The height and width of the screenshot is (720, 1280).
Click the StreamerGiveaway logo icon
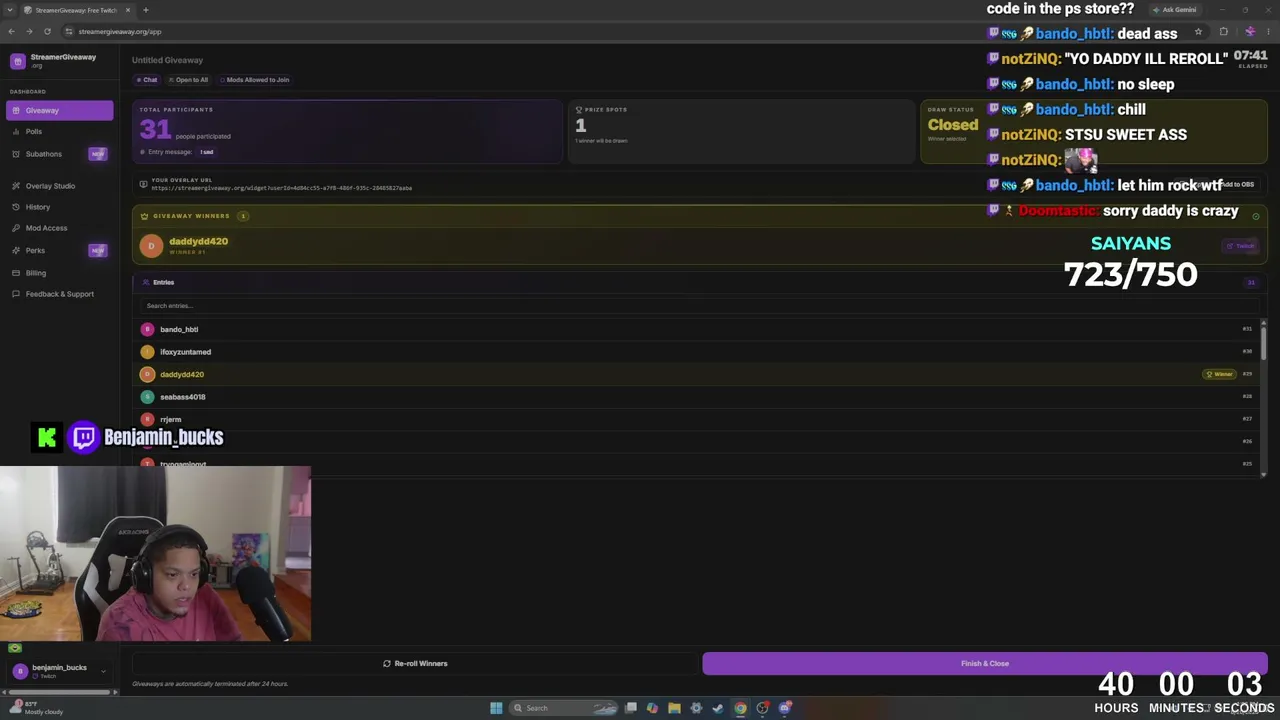coord(17,61)
